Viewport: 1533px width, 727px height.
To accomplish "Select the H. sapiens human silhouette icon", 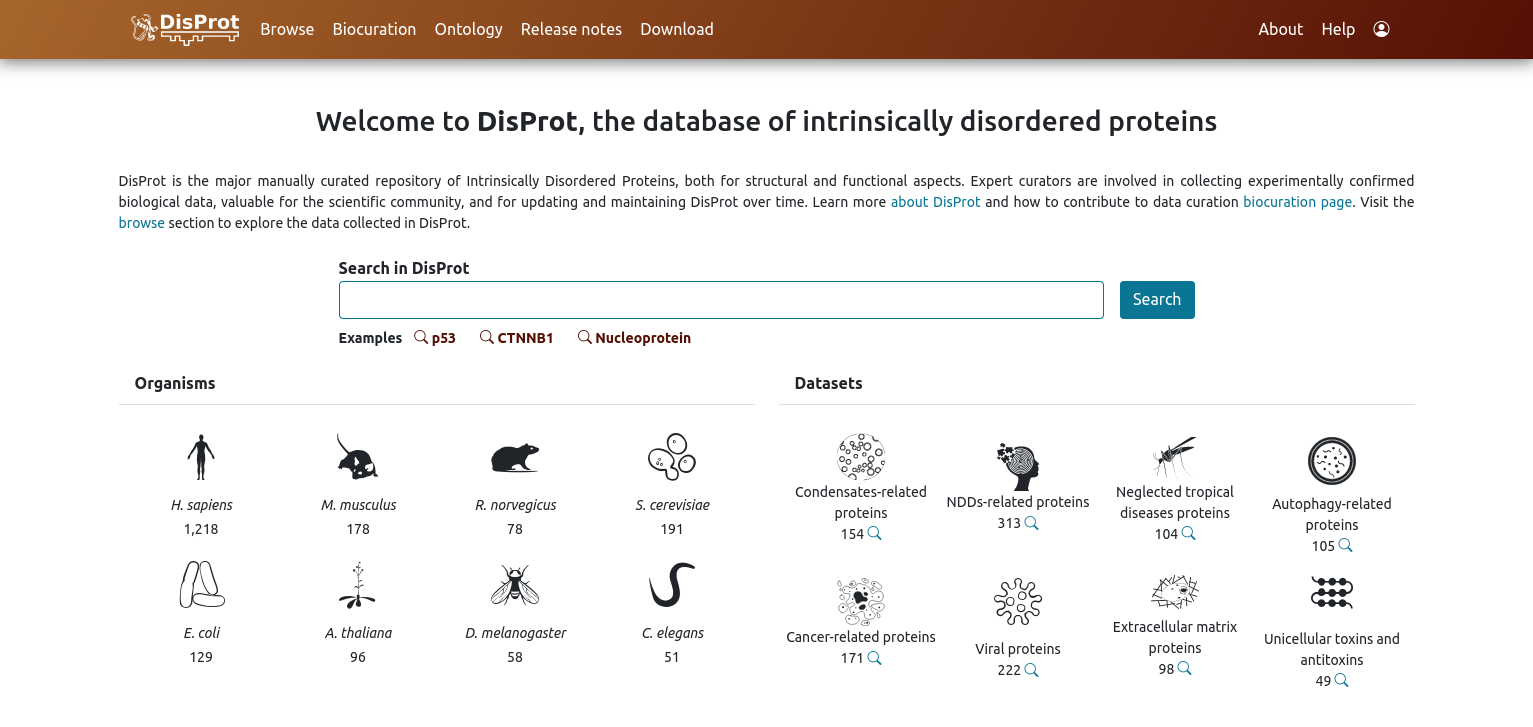I will (201, 458).
